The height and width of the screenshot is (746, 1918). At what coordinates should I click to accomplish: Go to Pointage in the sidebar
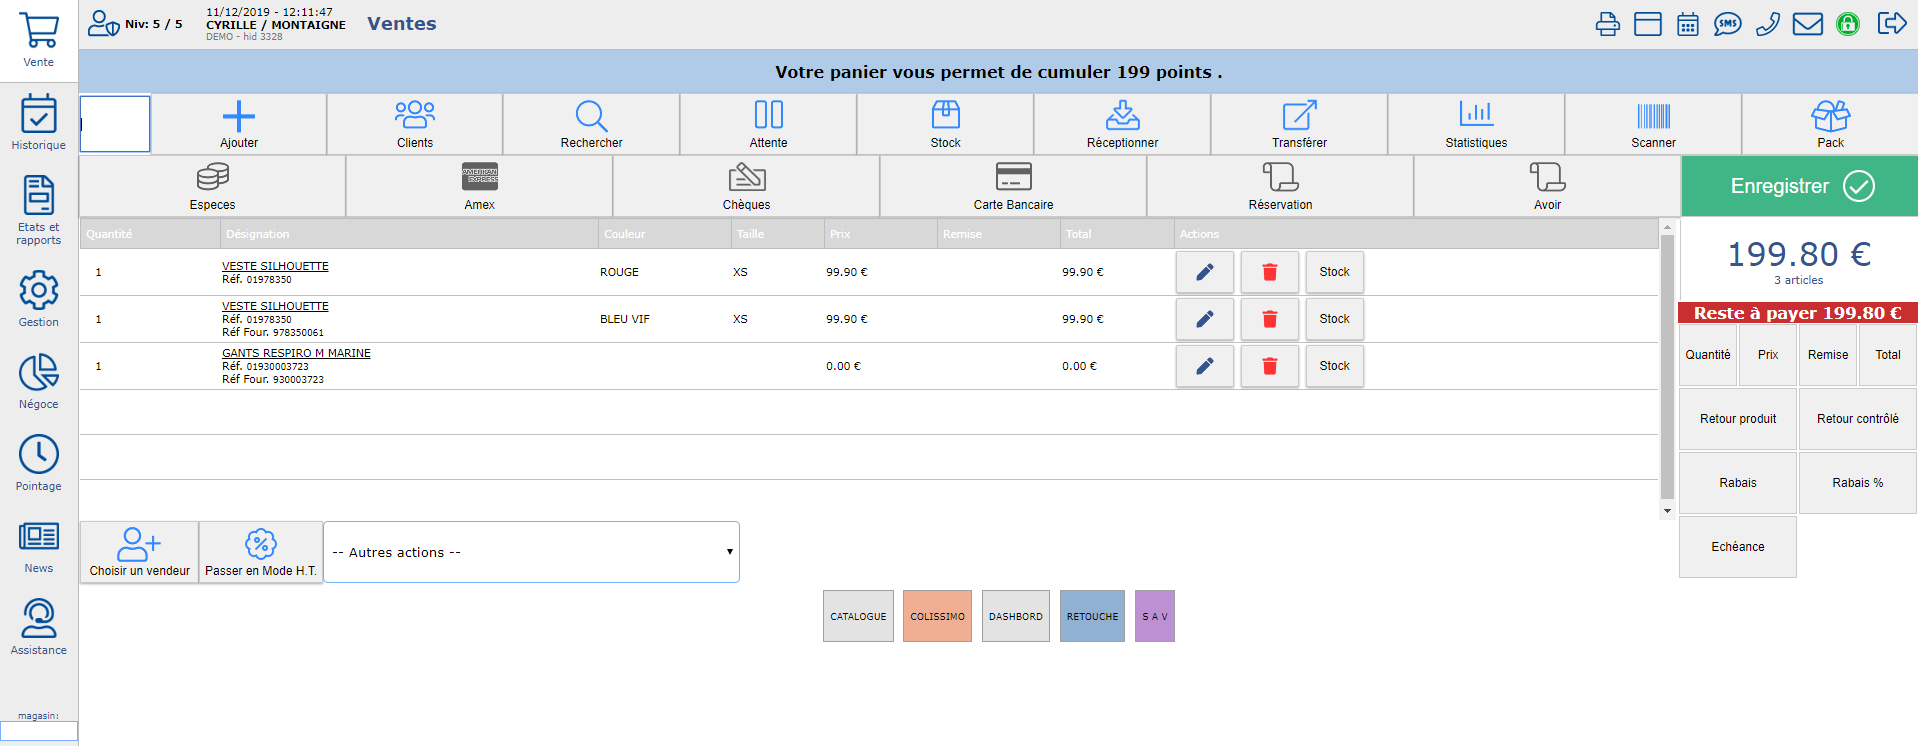pyautogui.click(x=38, y=464)
